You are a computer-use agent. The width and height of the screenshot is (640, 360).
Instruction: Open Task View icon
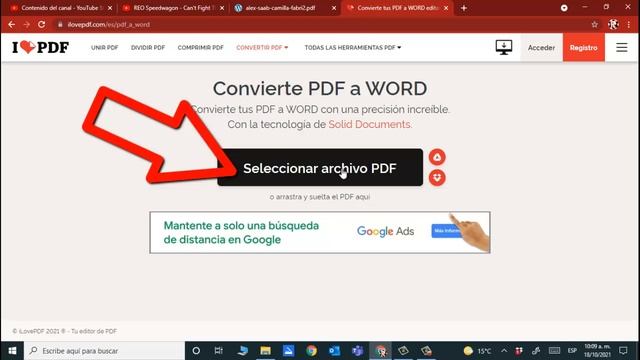tap(219, 351)
